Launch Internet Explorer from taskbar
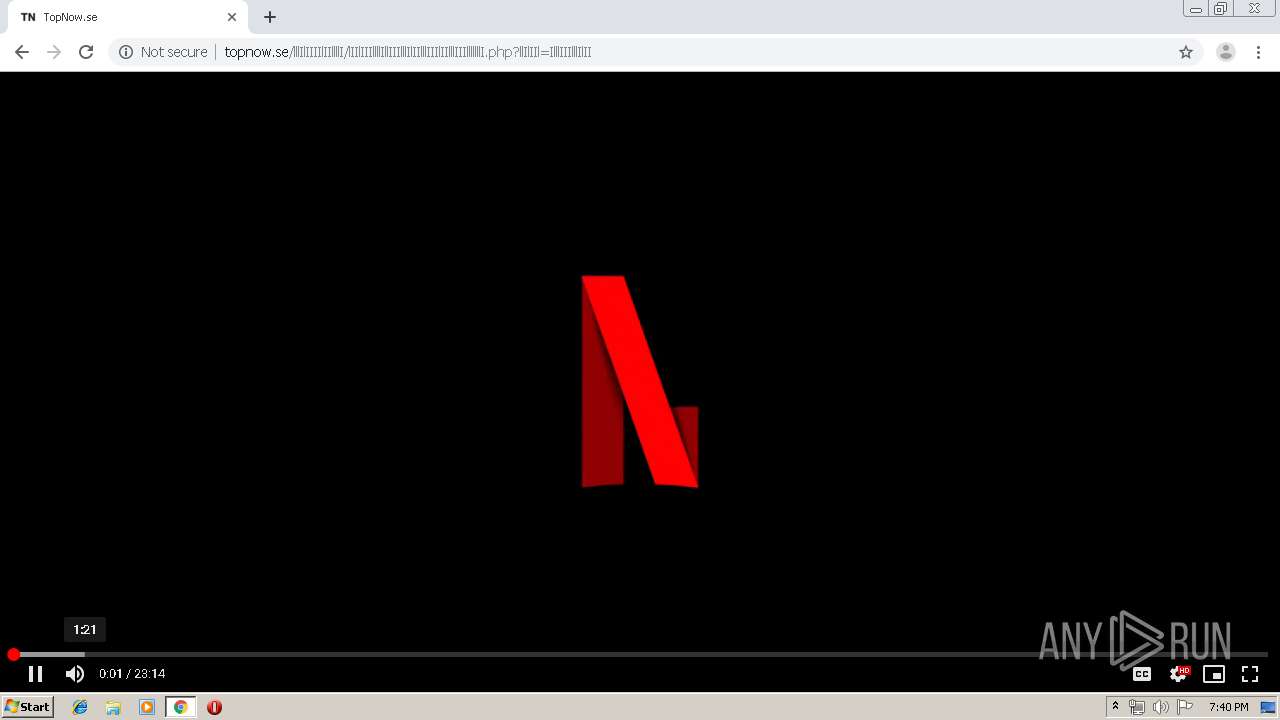 pyautogui.click(x=80, y=707)
